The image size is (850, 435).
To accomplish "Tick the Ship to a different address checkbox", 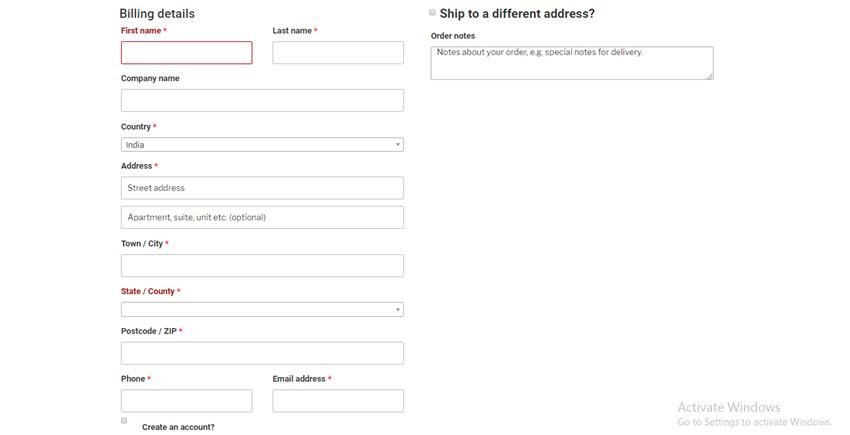I will coord(432,13).
